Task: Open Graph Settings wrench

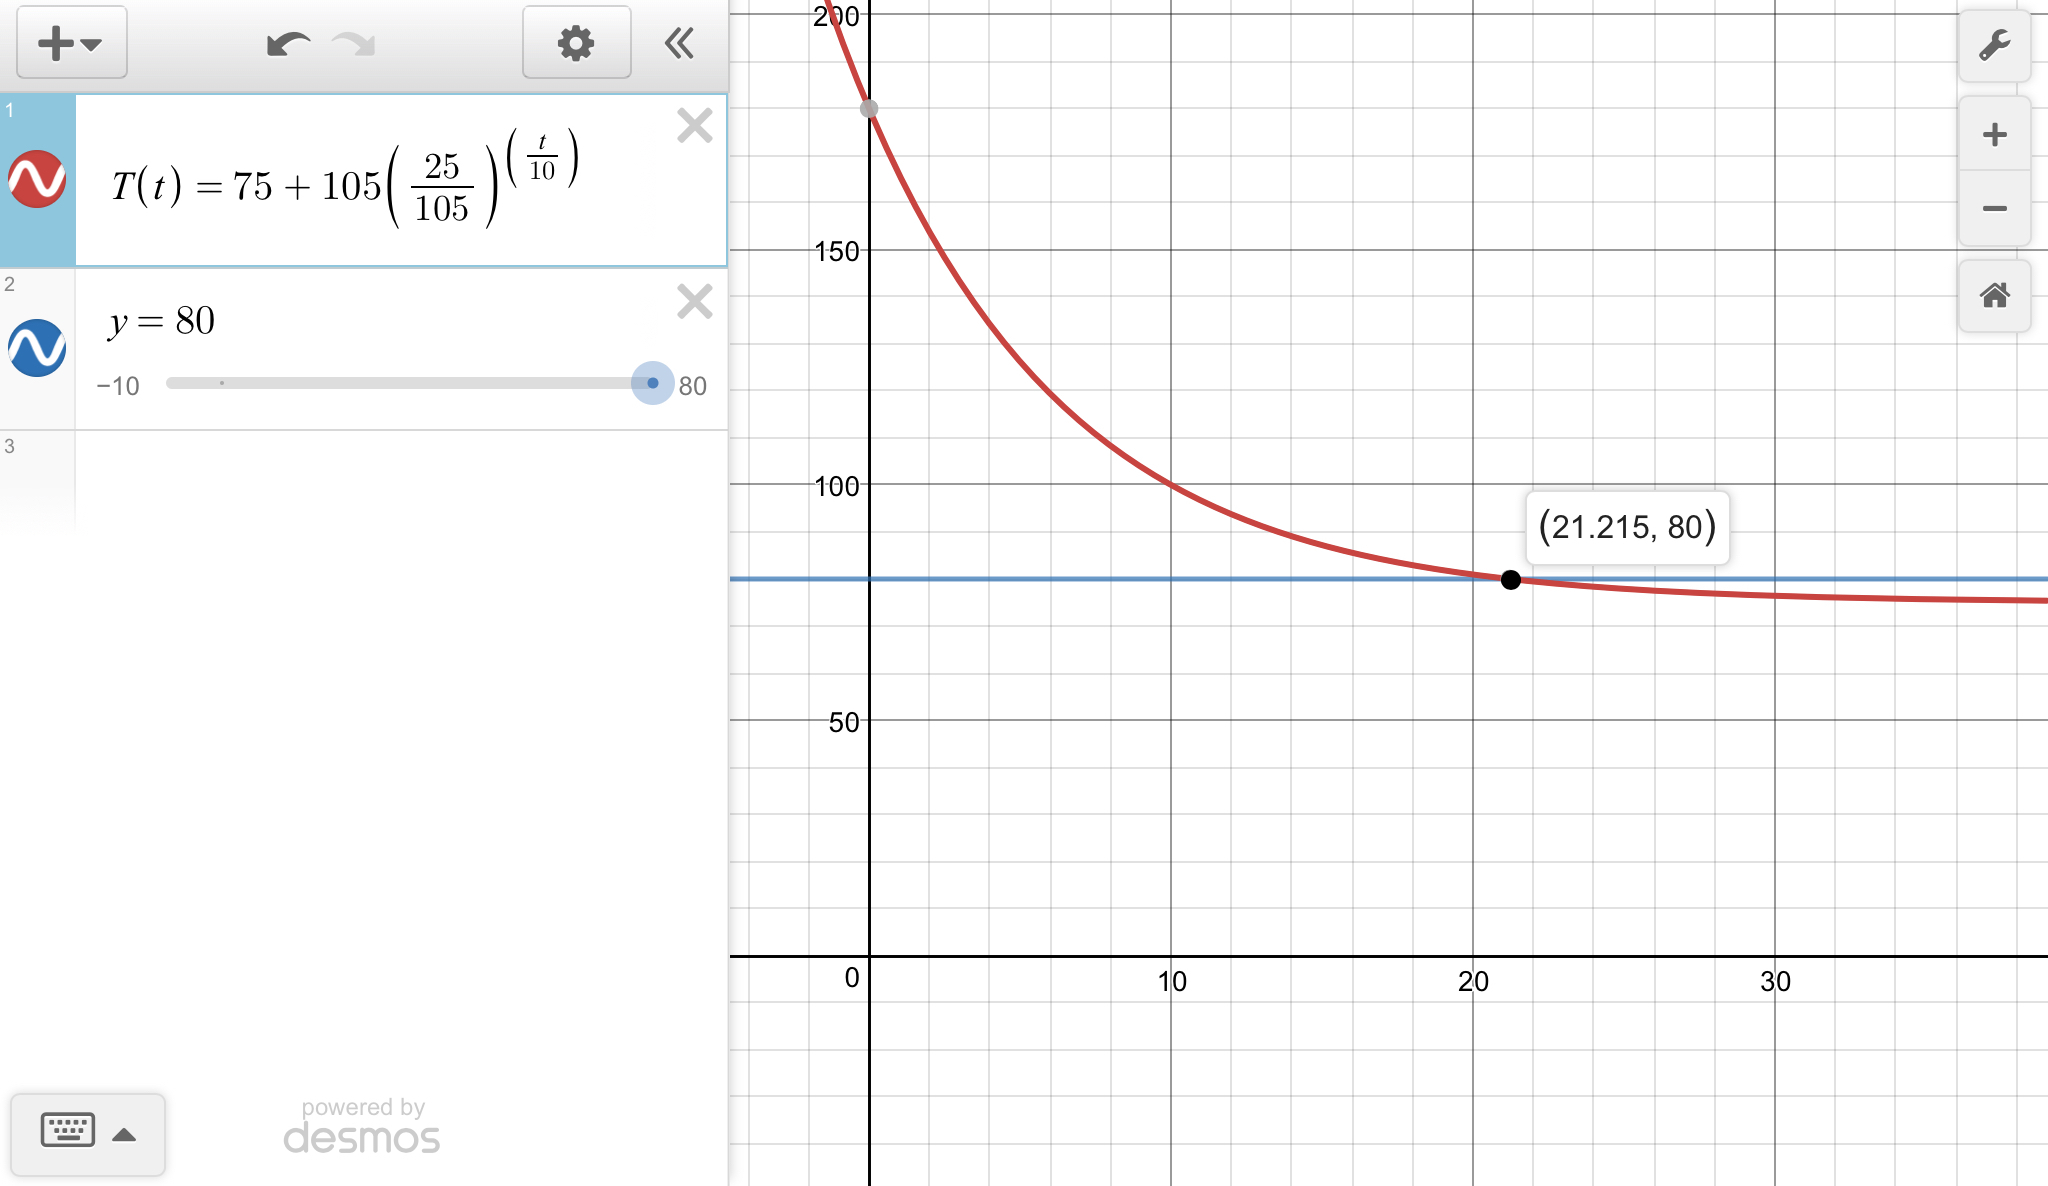Action: [x=1994, y=46]
